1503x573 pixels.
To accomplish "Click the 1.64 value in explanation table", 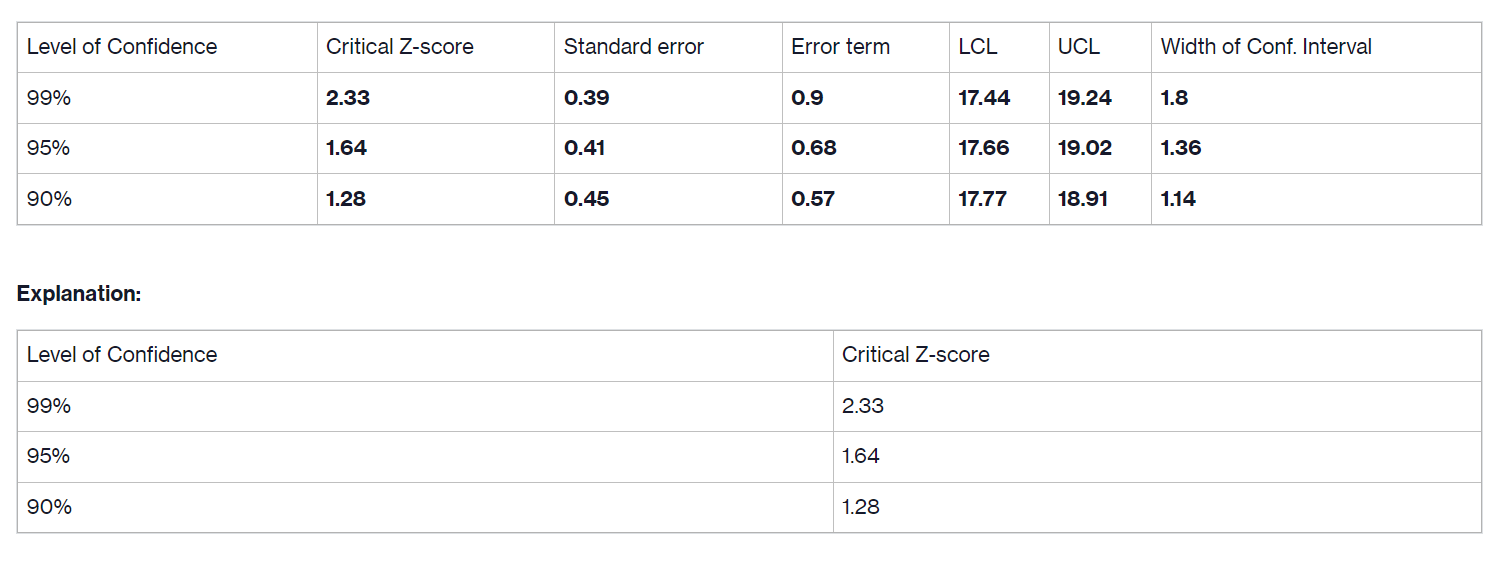I will click(861, 456).
